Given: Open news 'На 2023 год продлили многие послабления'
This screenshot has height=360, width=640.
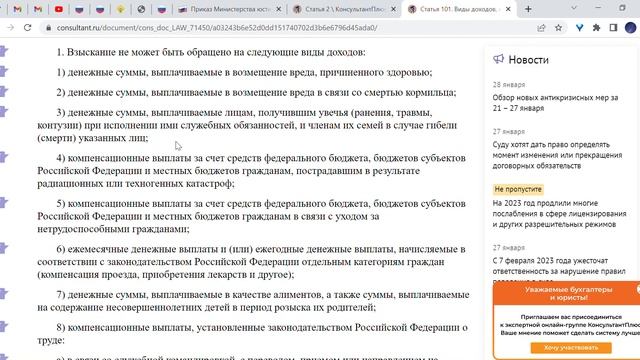Looking at the screenshot, I should pos(559,213).
